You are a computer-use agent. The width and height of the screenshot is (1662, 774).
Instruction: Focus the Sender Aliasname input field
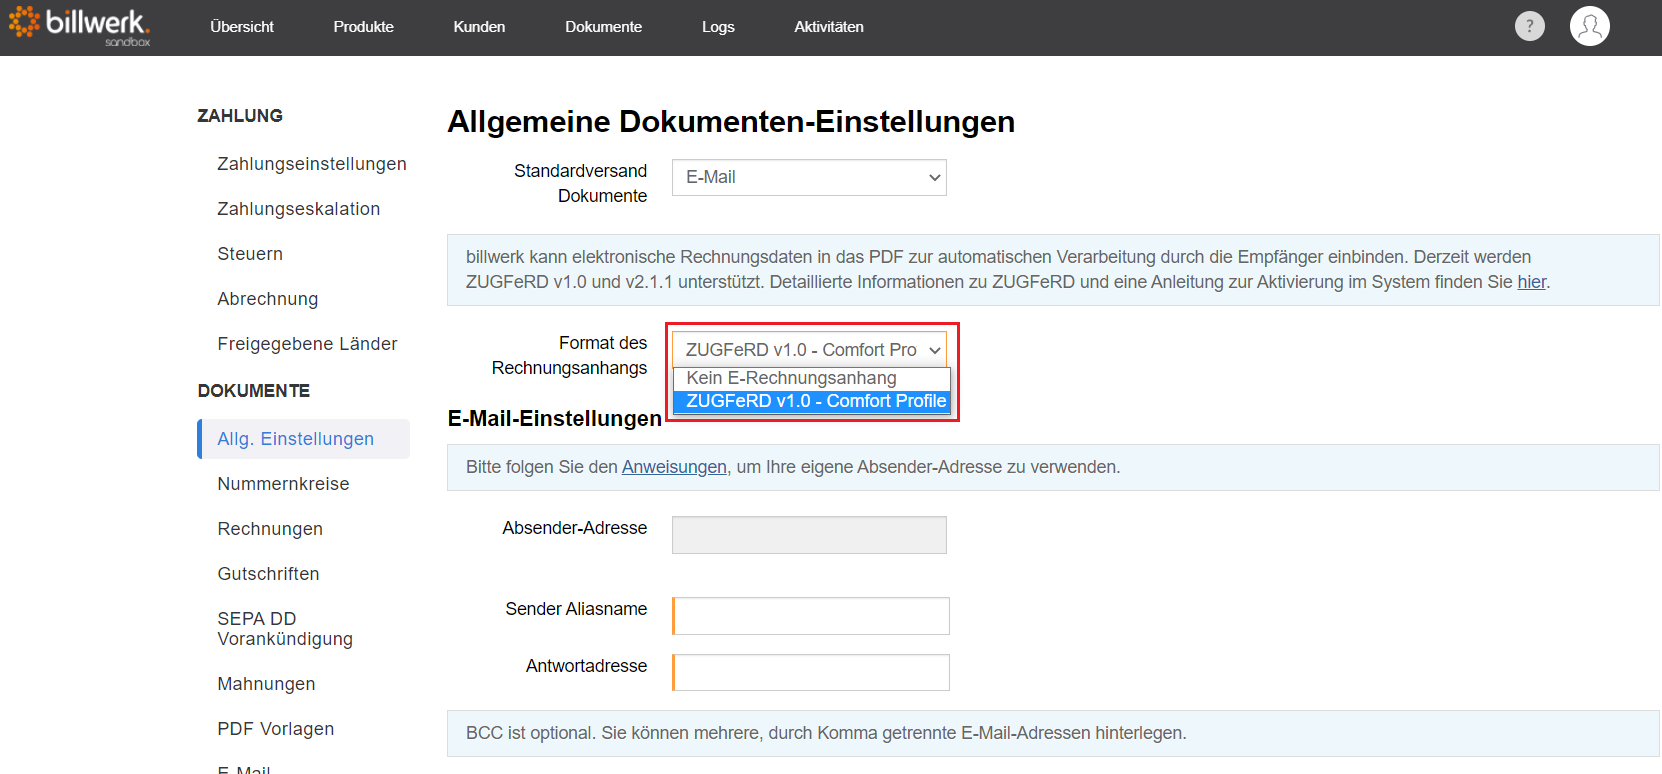(811, 616)
